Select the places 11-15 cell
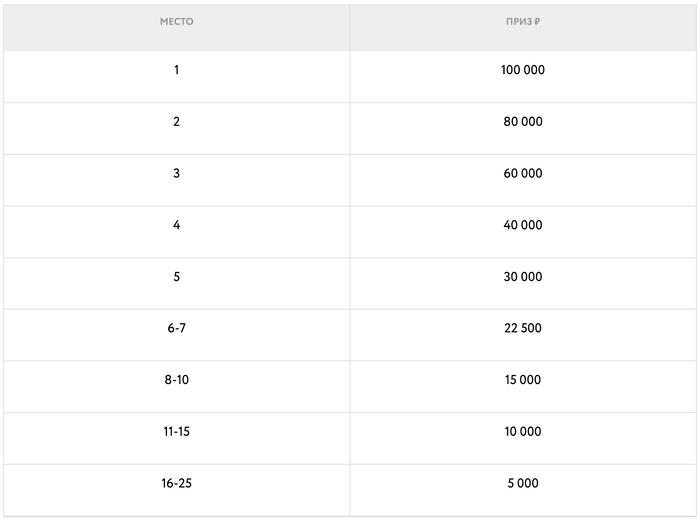Viewport: 700px width, 522px height. [176, 432]
